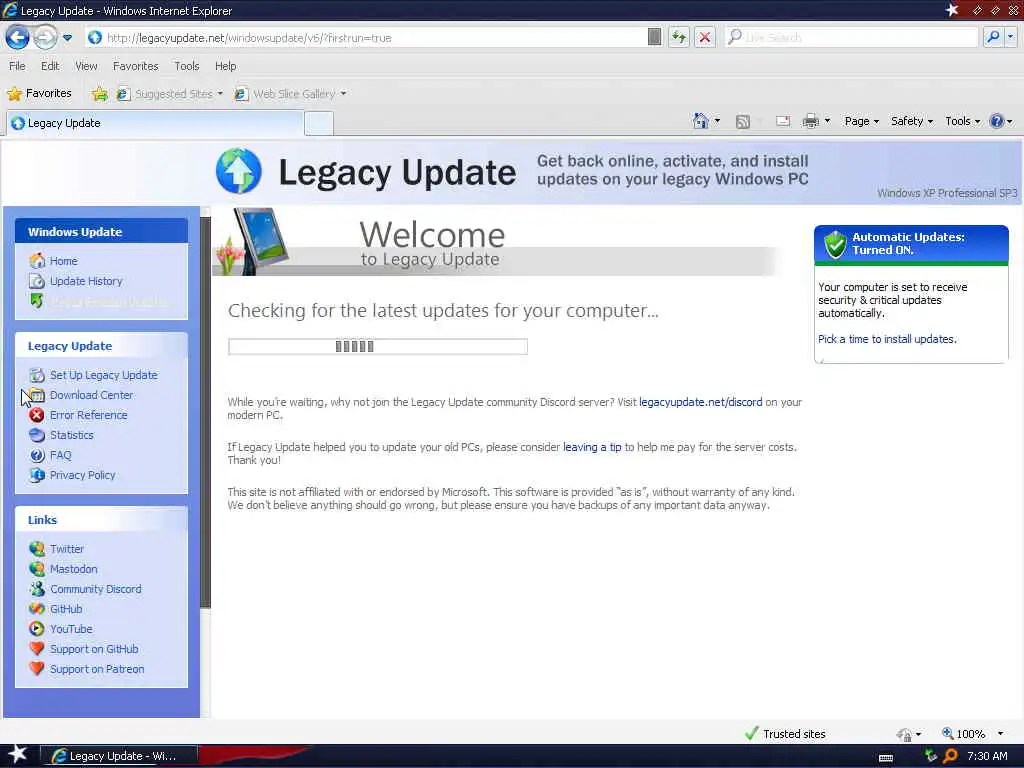Viewport: 1024px width, 768px height.
Task: Open the legacyupdate.net/discord hyperlink
Action: click(701, 402)
